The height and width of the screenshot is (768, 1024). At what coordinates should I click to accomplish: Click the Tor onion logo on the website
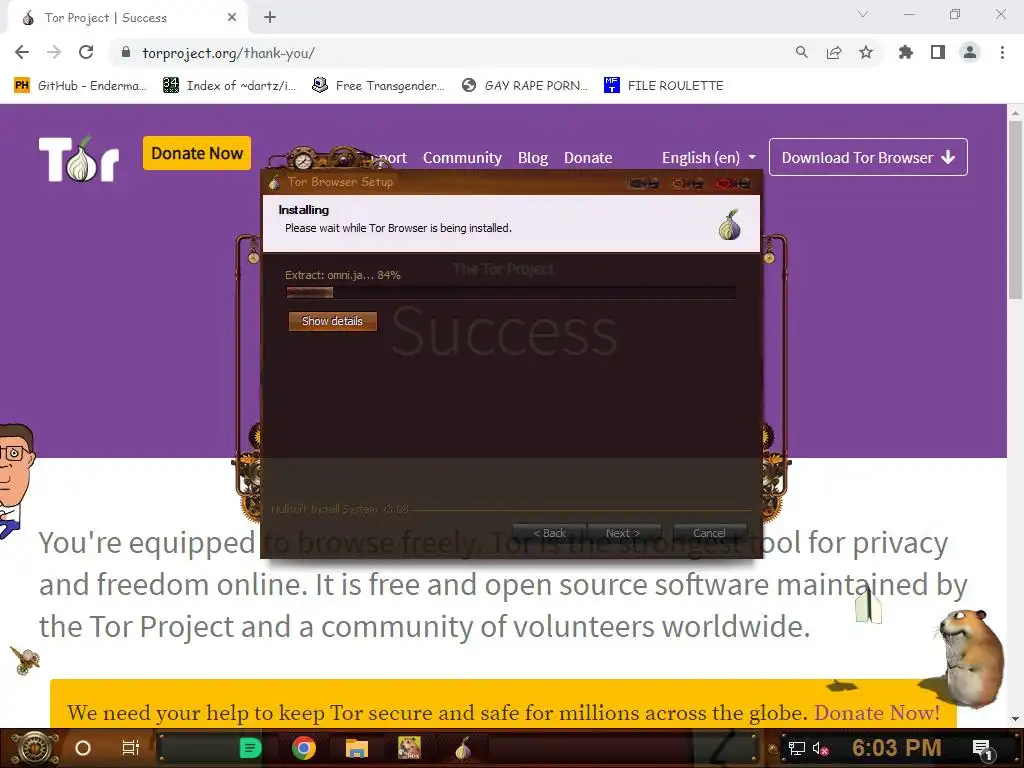[79, 158]
